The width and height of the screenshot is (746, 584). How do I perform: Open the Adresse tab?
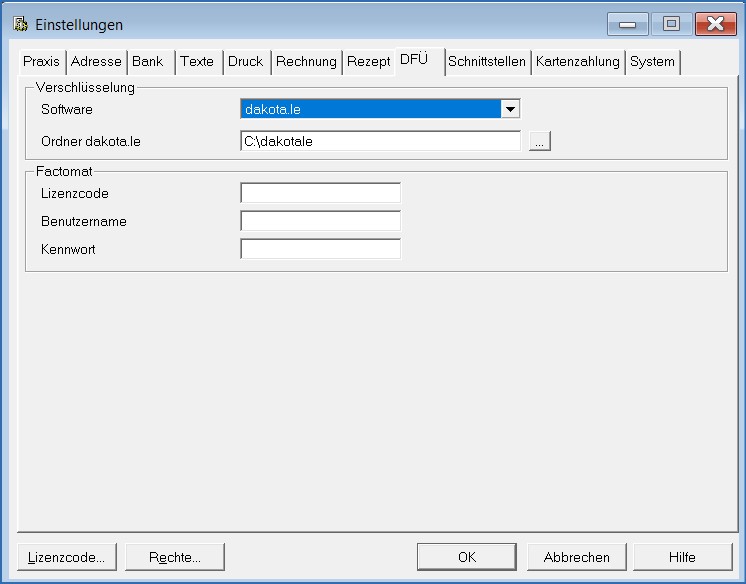pyautogui.click(x=96, y=62)
